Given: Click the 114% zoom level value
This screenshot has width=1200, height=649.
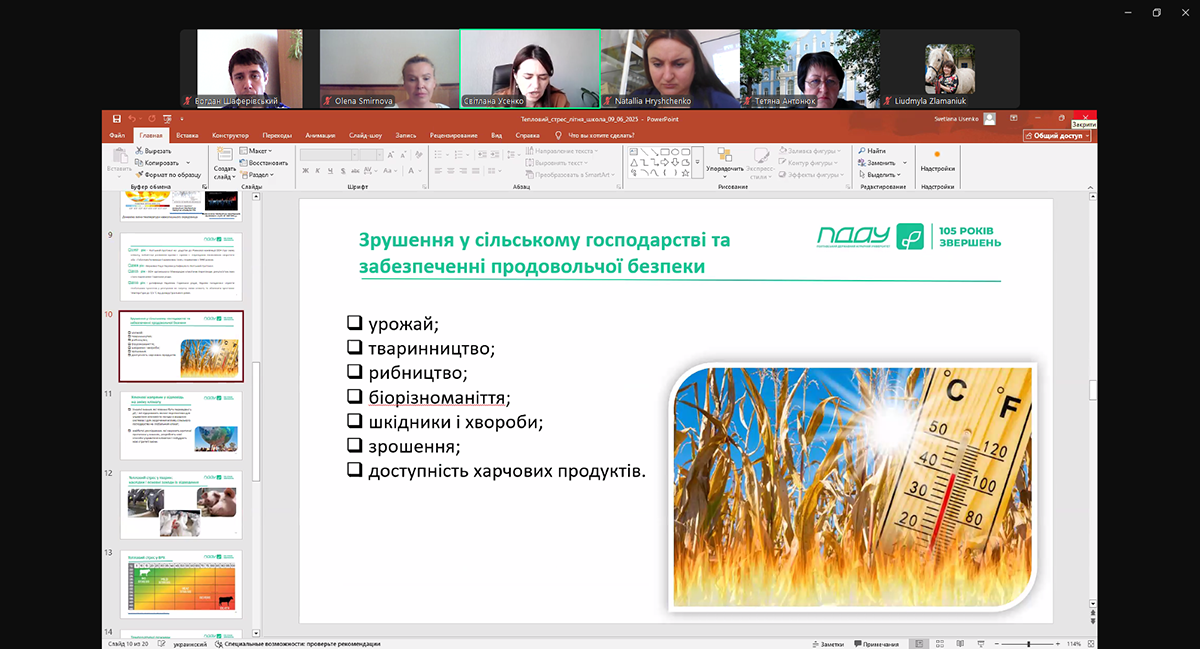Looking at the screenshot, I should pos(1074,644).
